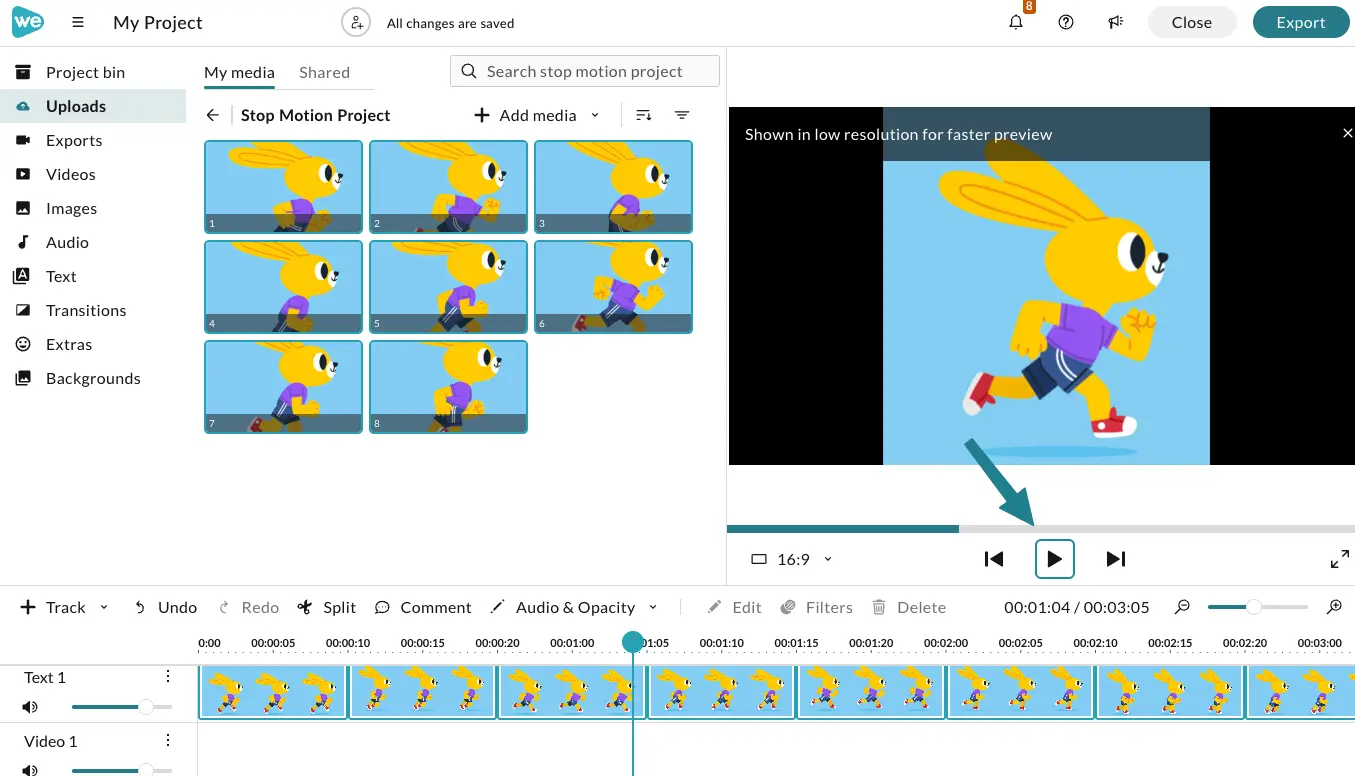The width and height of the screenshot is (1355, 776).
Task: Click the sort media icon
Action: (644, 115)
